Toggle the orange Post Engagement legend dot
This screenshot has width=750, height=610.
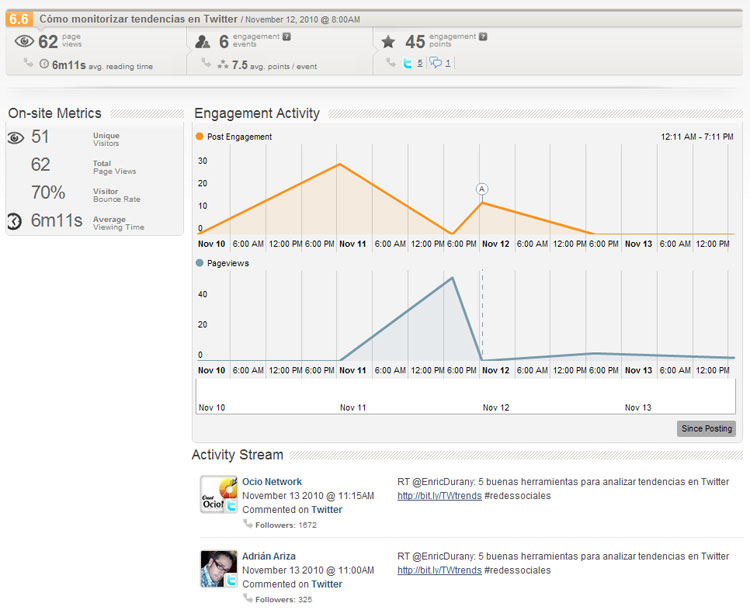click(200, 137)
